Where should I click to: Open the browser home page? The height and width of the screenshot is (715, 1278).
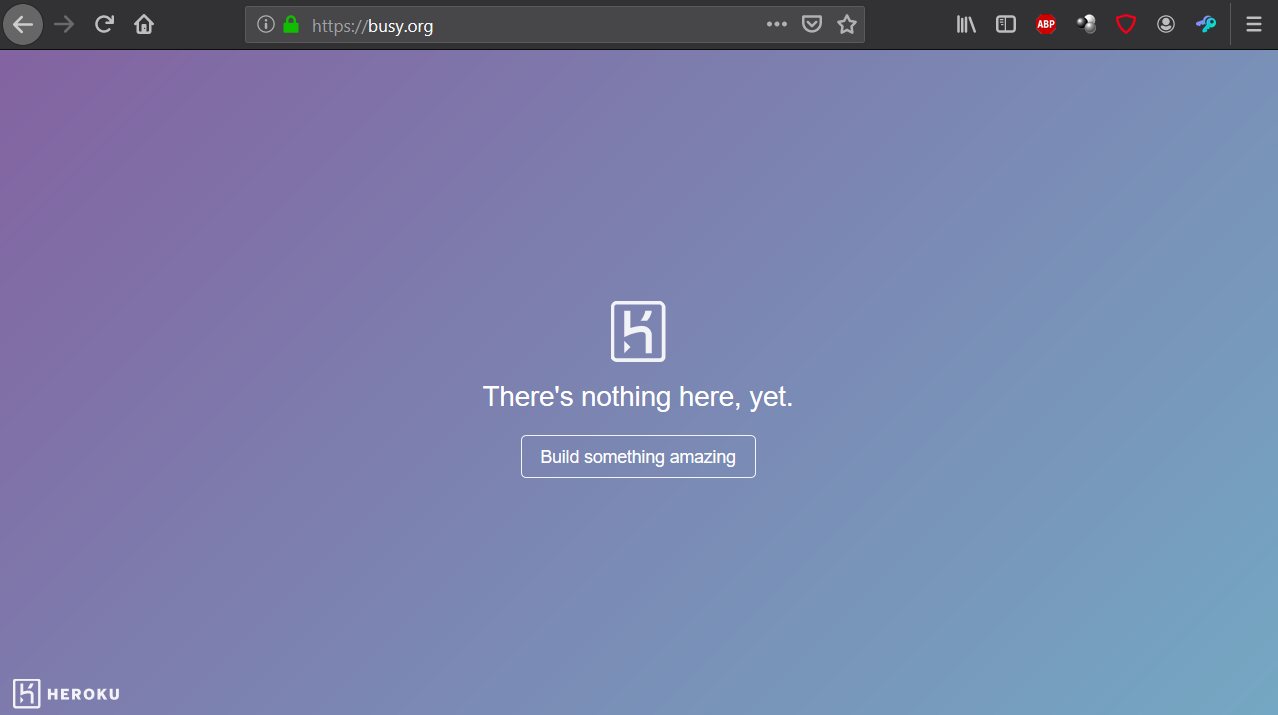pos(144,24)
